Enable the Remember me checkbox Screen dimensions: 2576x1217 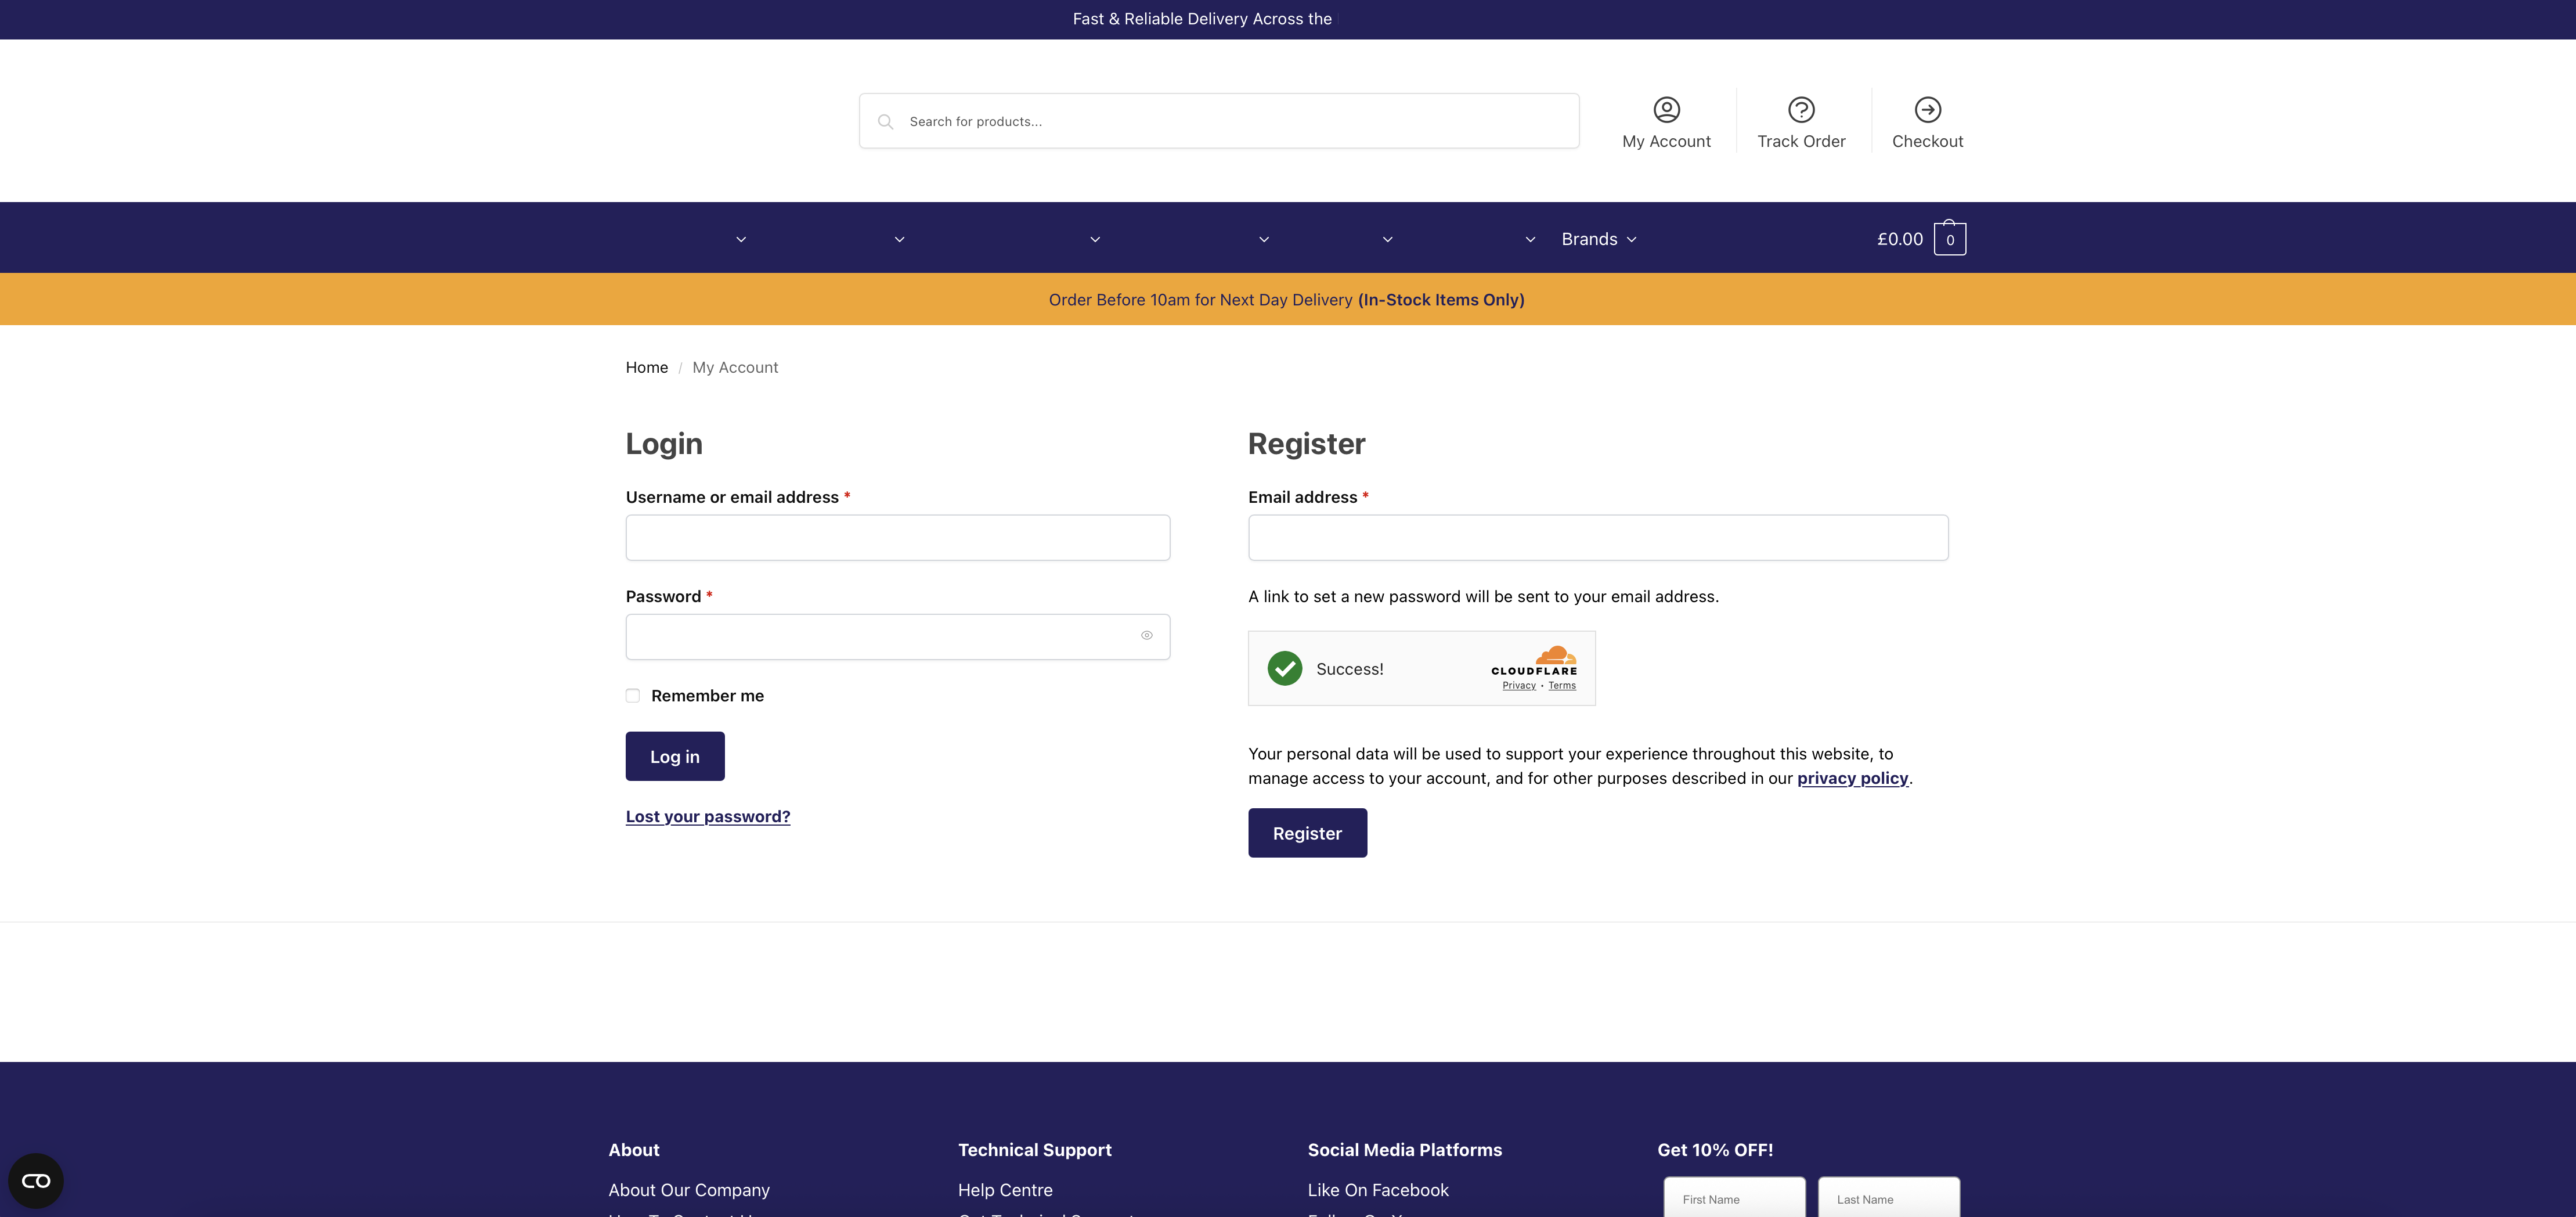point(632,695)
